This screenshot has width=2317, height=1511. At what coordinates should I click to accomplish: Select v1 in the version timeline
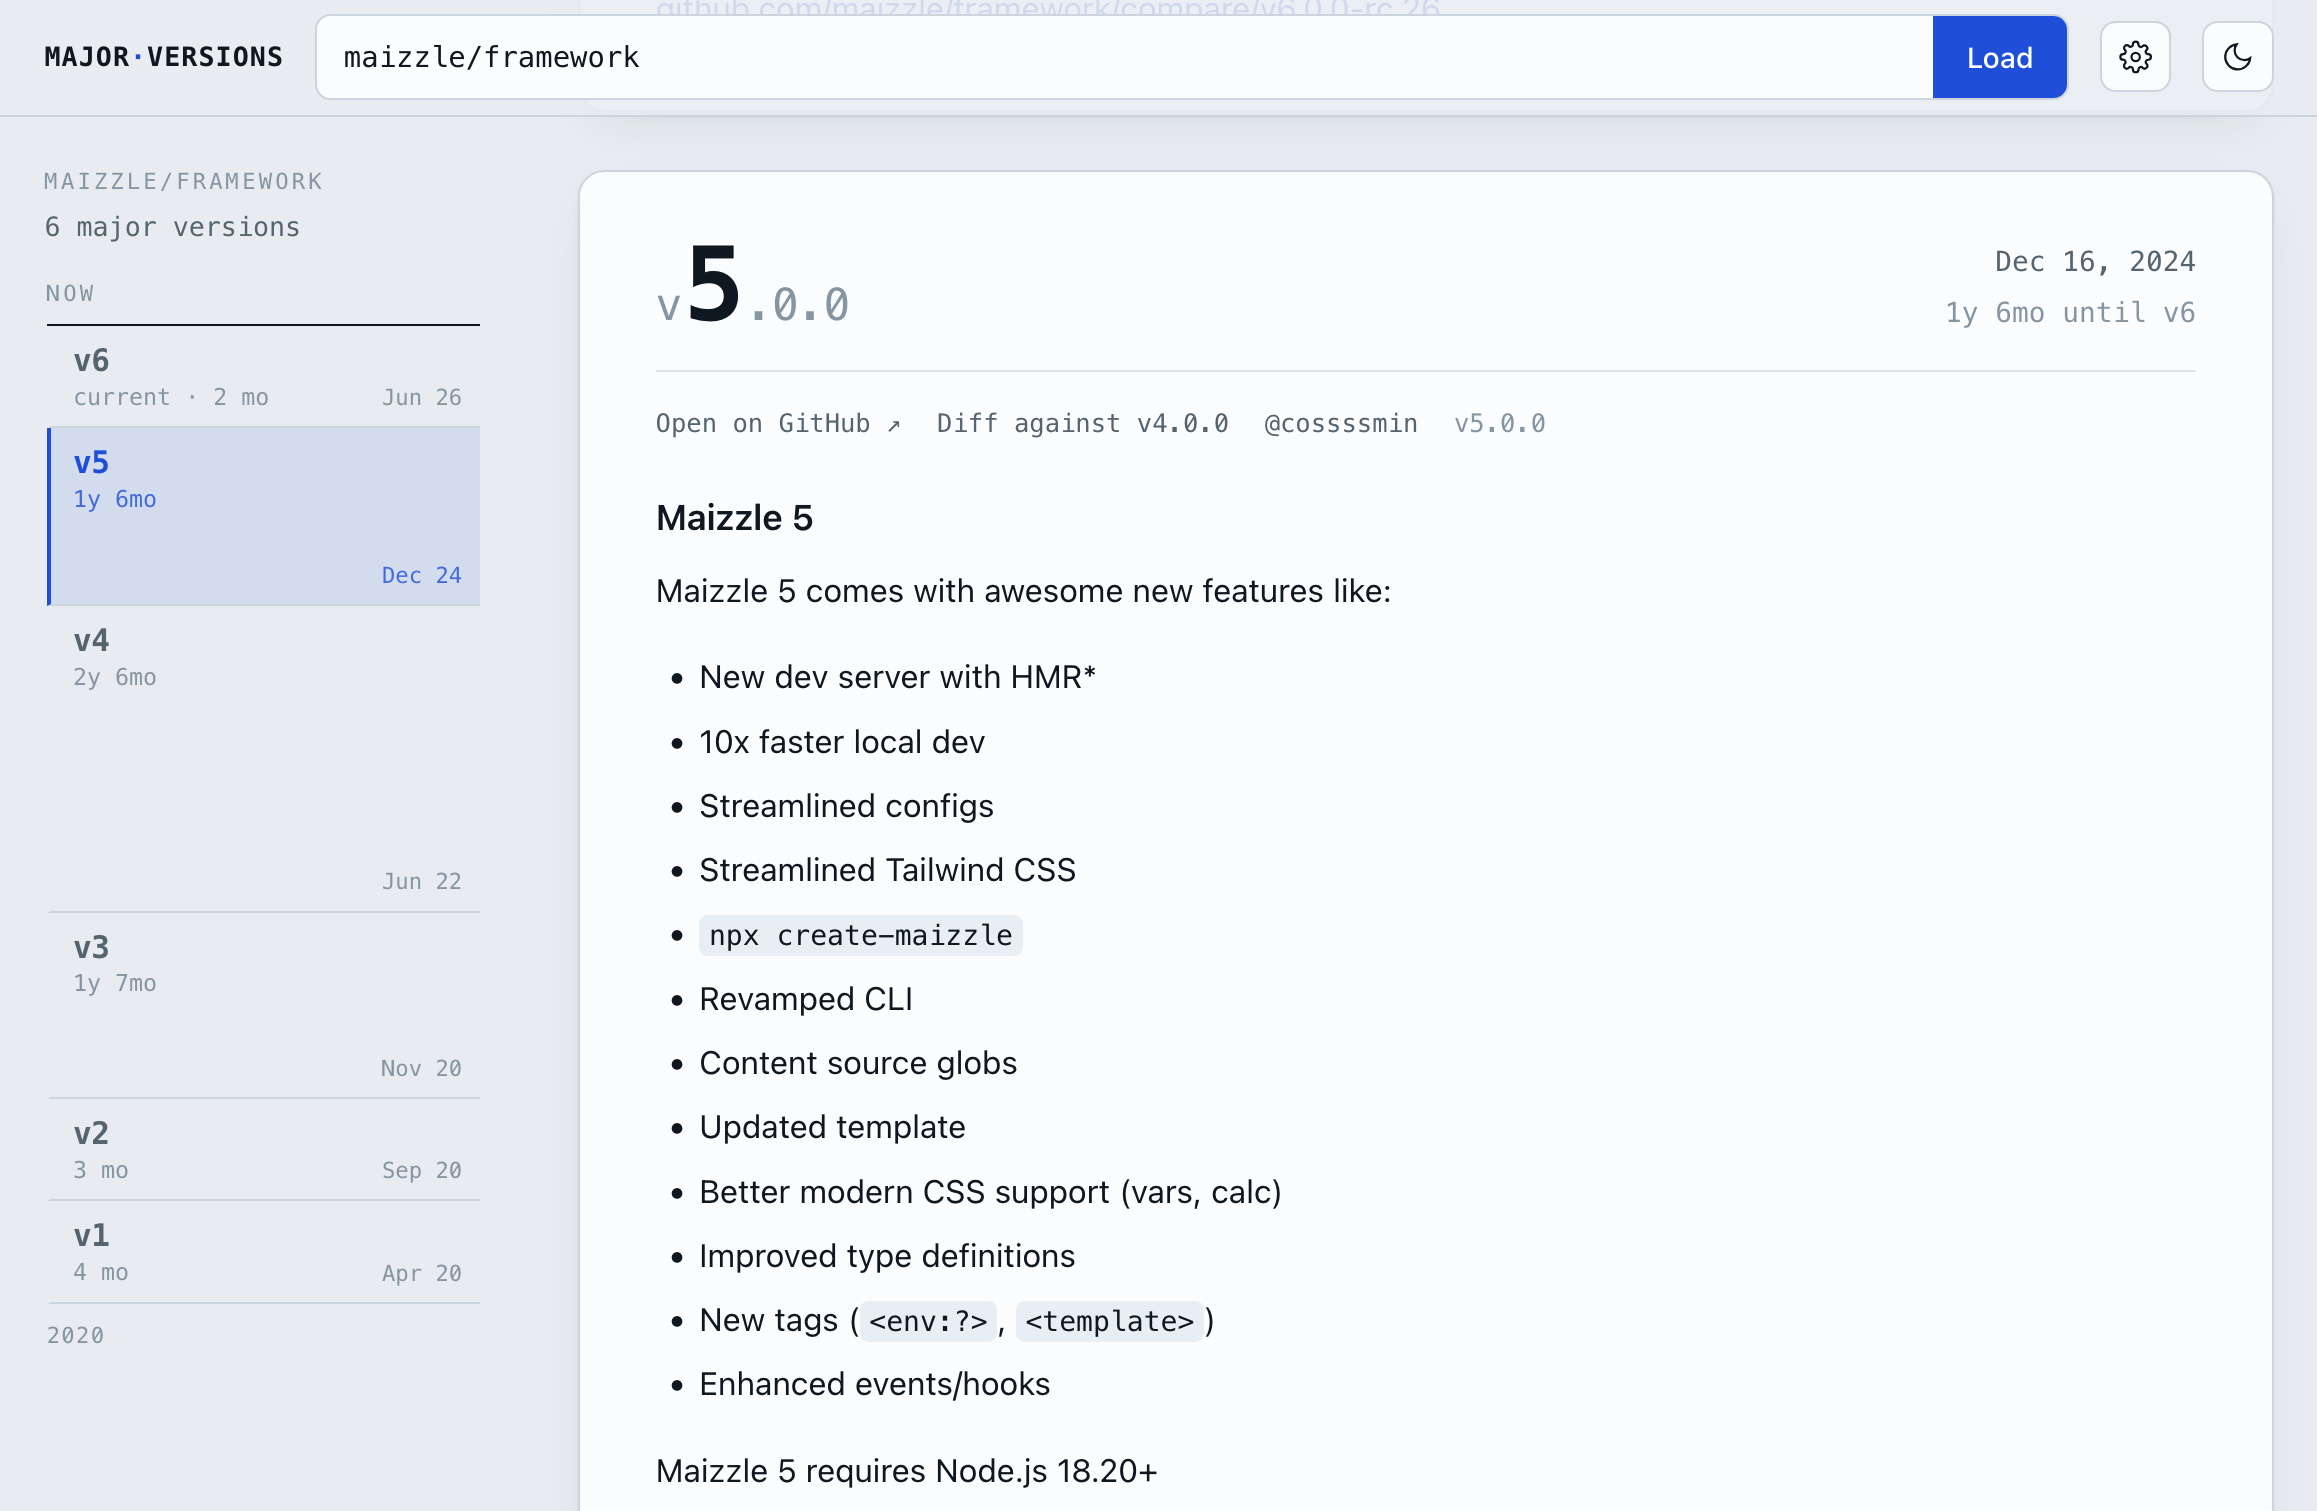click(x=264, y=1252)
